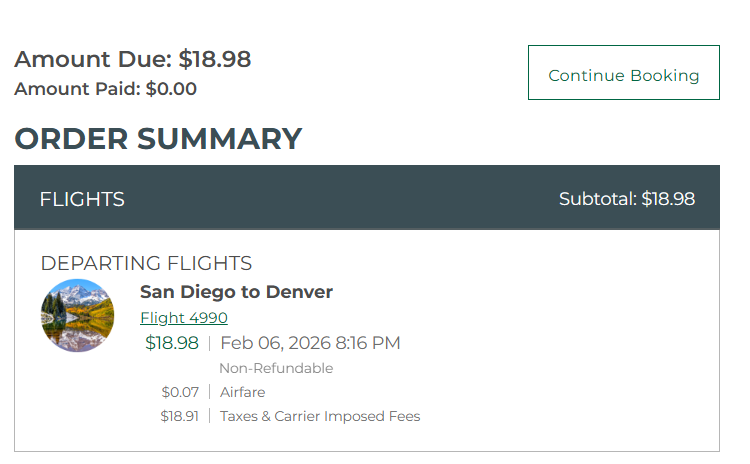Screen dimensions: 750x464
Task: Click the Amount Due $18.98 text
Action: [132, 60]
